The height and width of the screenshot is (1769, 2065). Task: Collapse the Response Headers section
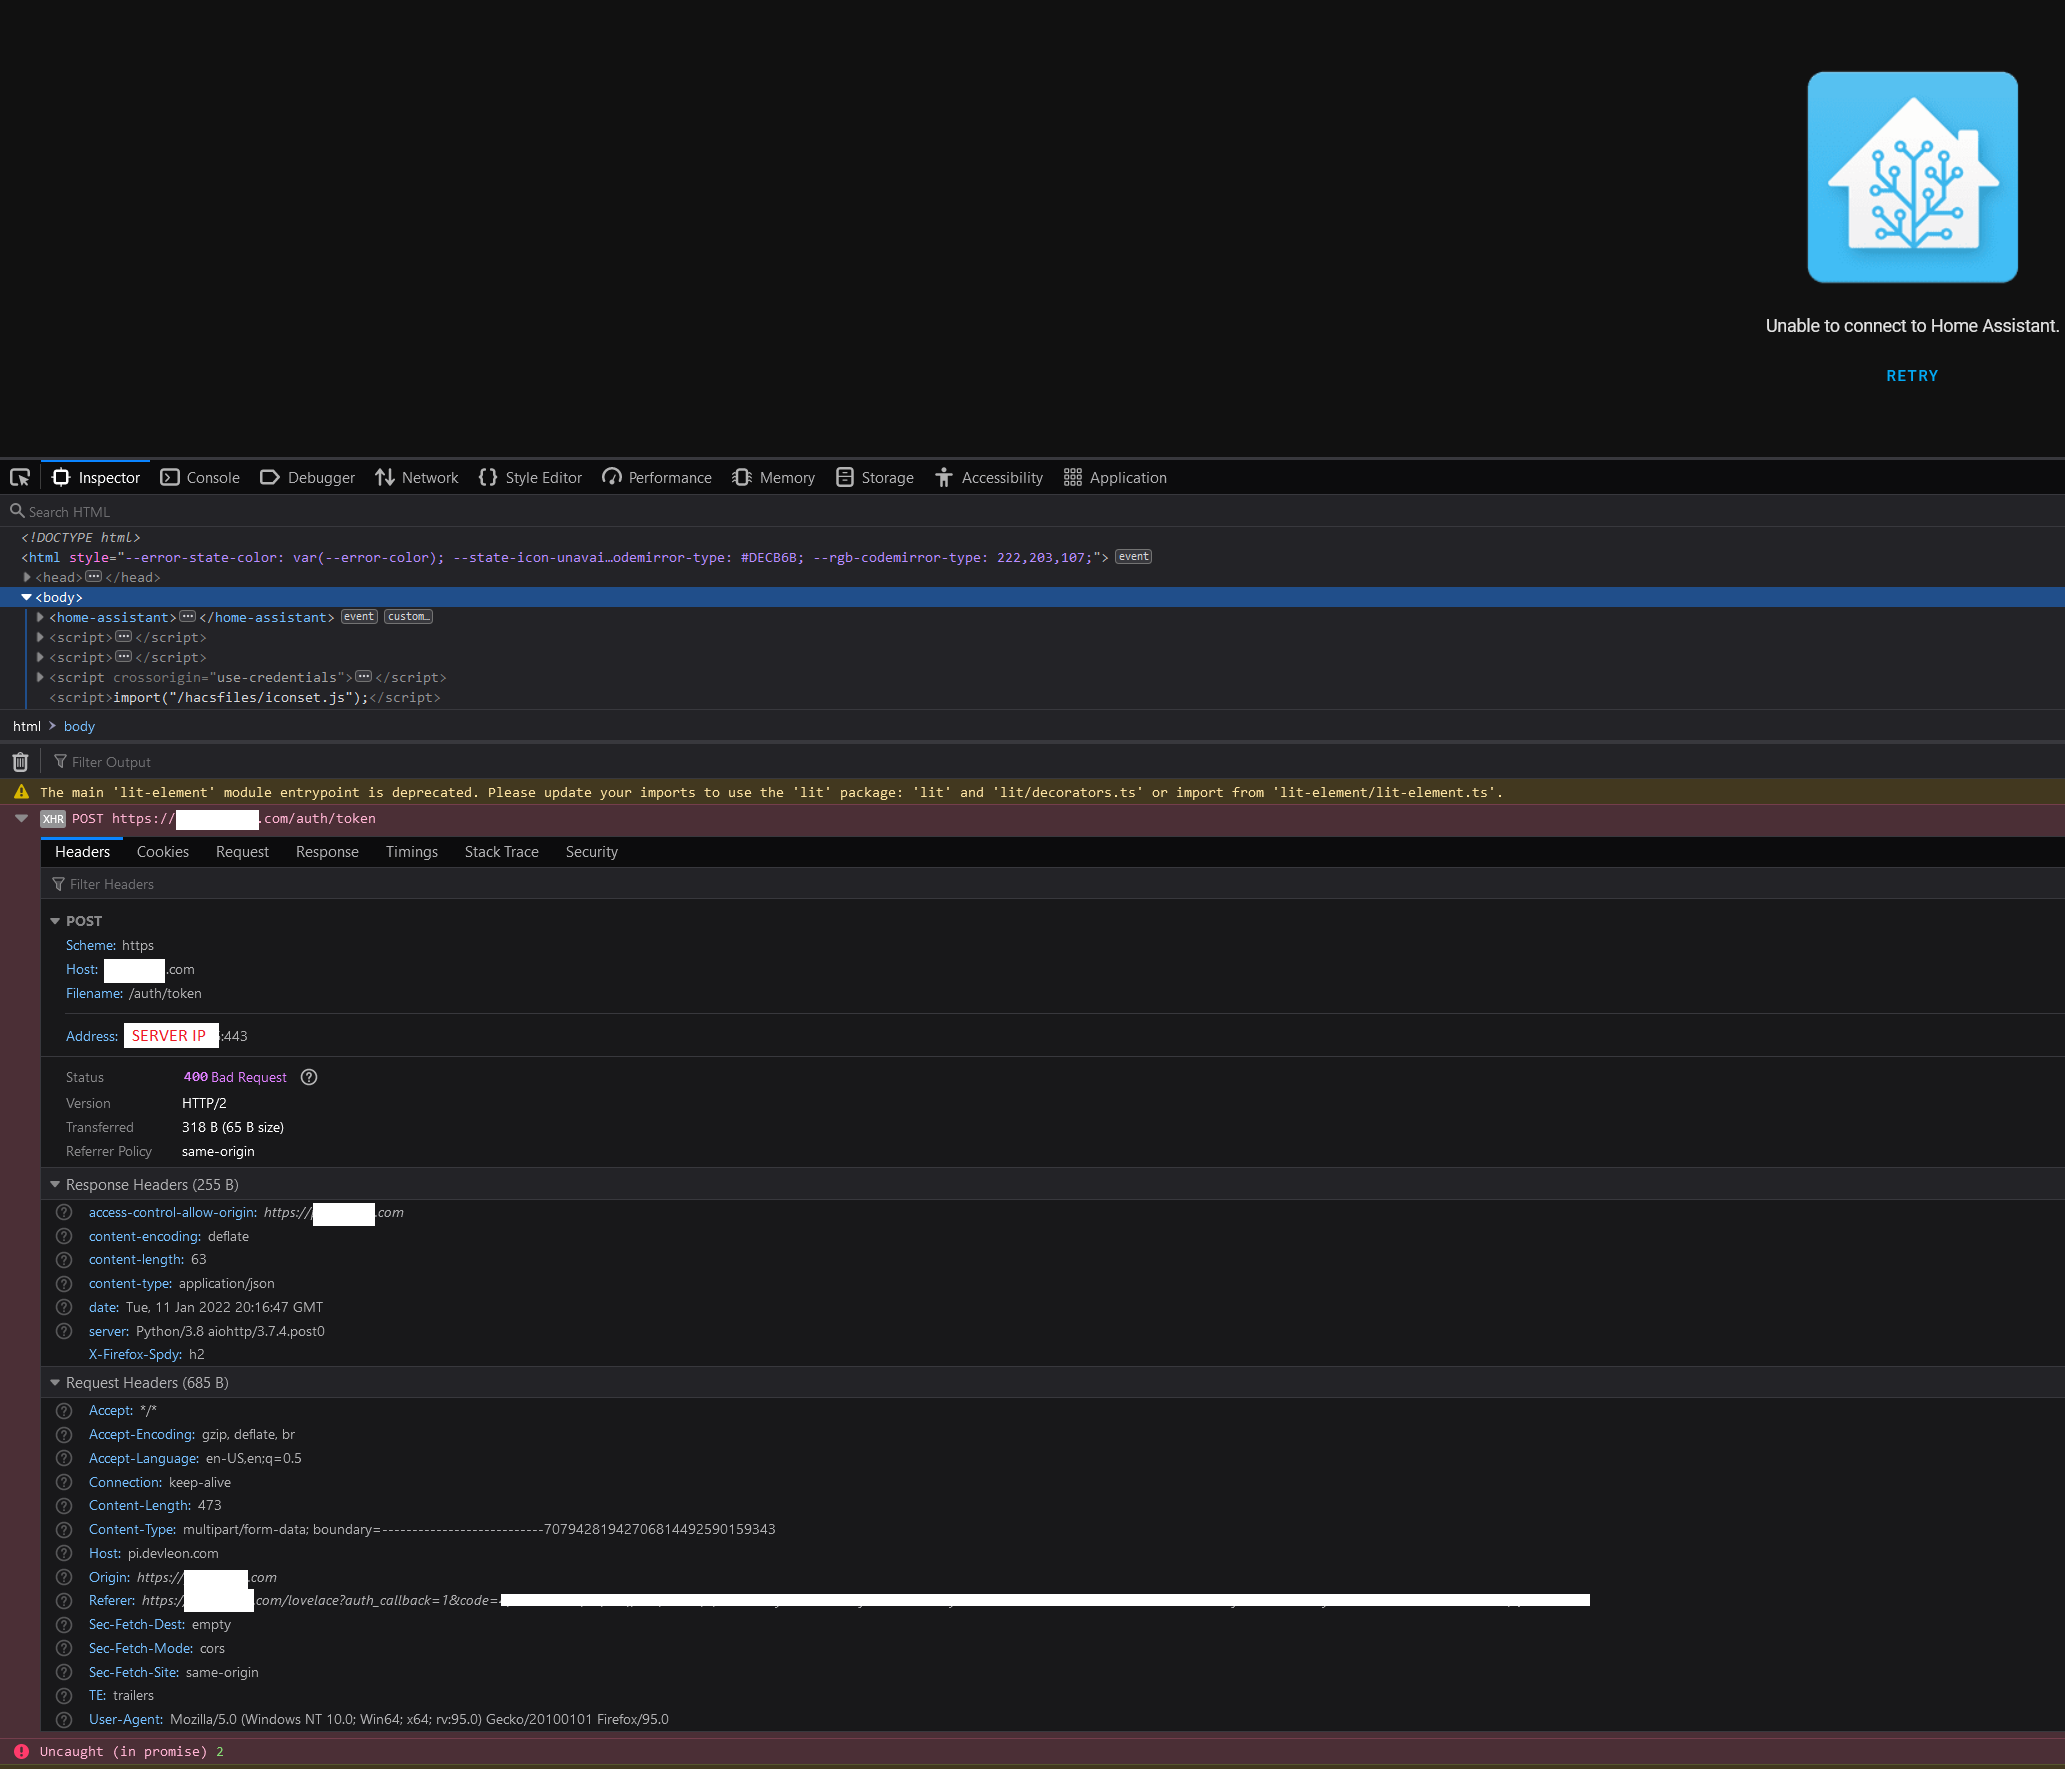pos(55,1184)
